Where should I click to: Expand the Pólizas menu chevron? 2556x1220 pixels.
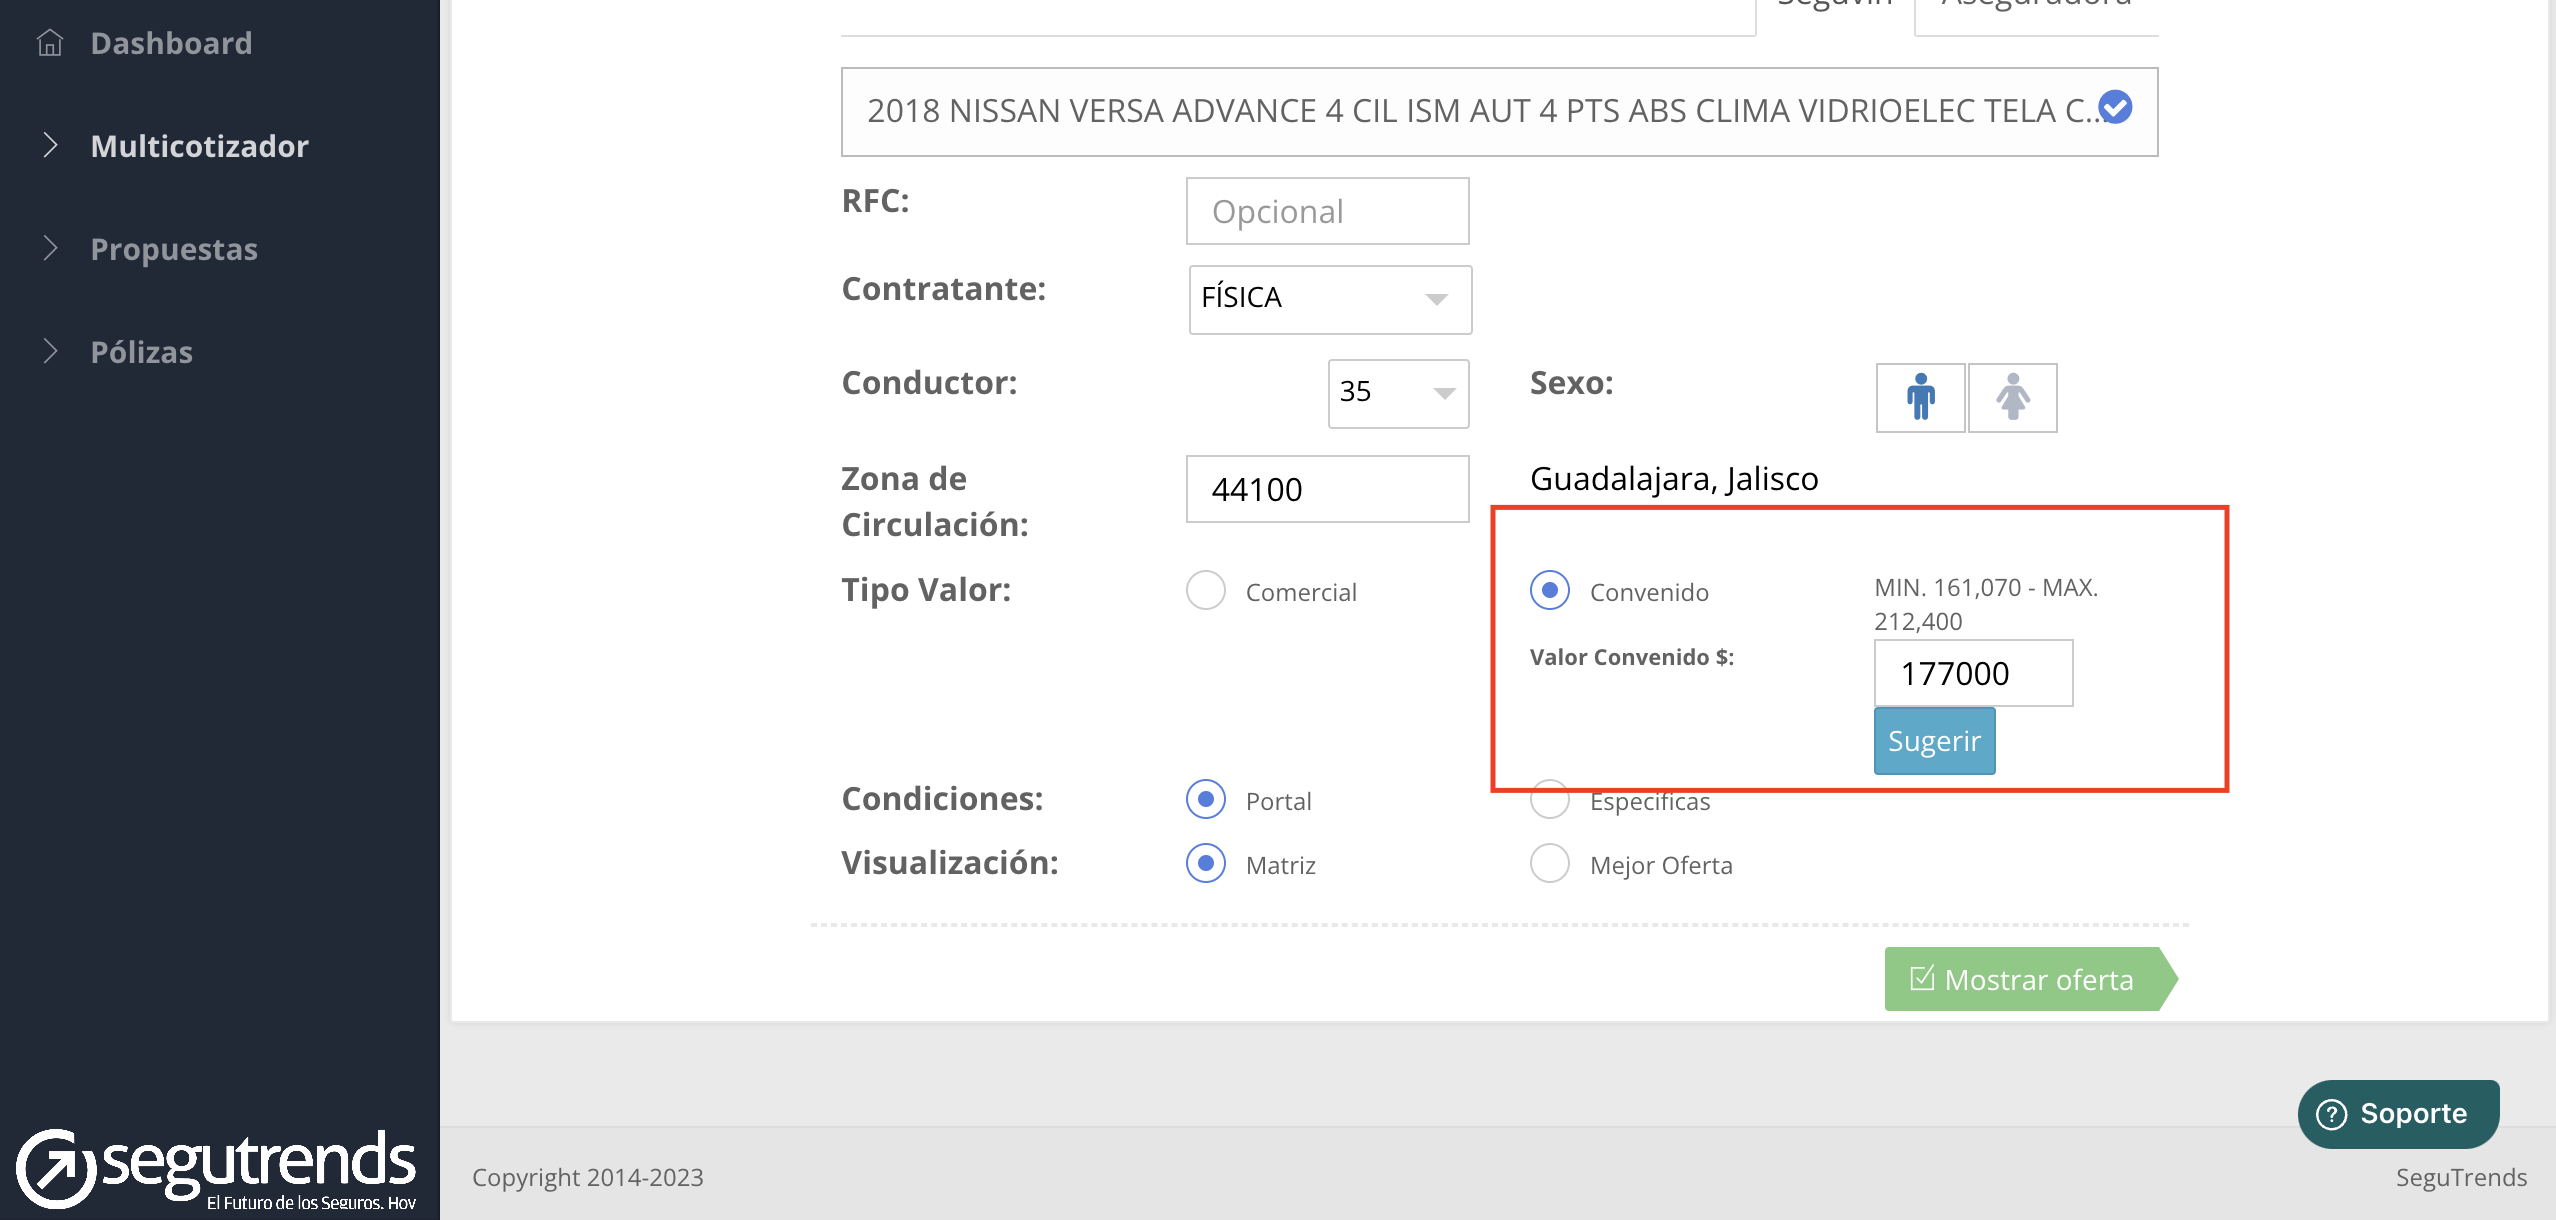[x=51, y=351]
